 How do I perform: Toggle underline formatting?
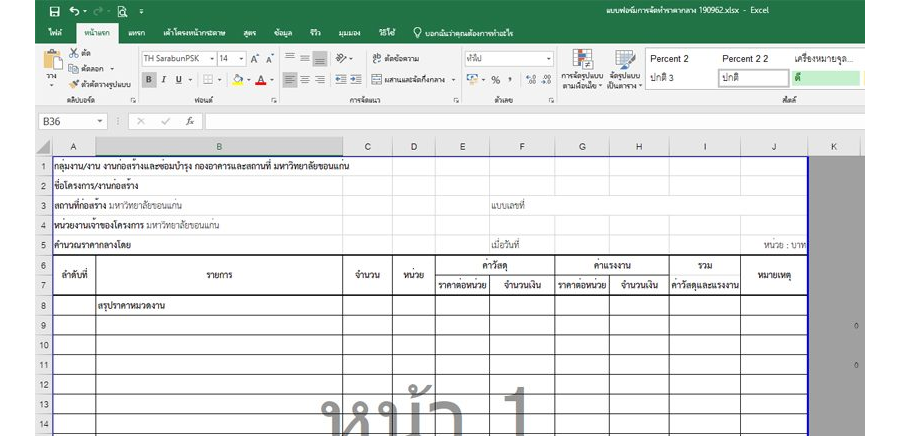pyautogui.click(x=179, y=80)
